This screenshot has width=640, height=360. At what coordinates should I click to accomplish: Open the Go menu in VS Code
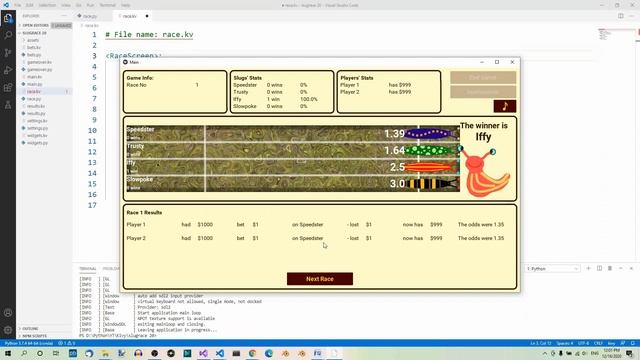(79, 5)
